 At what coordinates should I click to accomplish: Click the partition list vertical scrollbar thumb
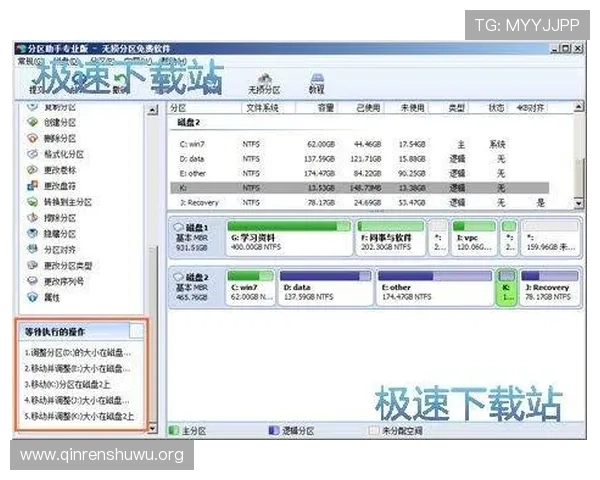[579, 177]
